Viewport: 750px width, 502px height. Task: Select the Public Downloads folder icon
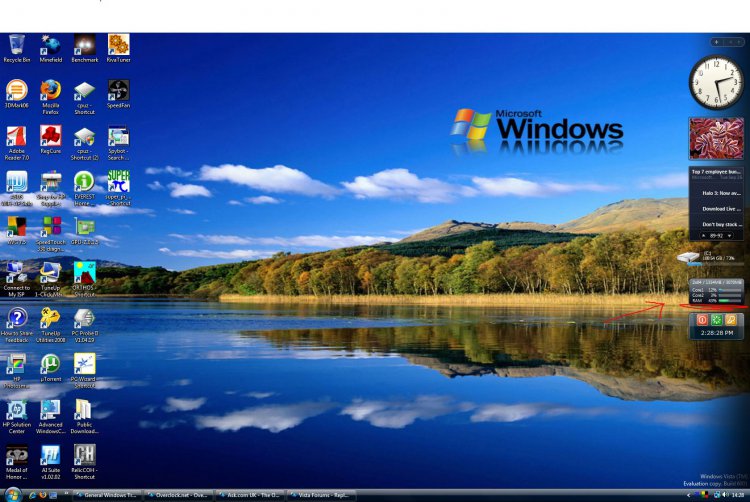pos(85,416)
